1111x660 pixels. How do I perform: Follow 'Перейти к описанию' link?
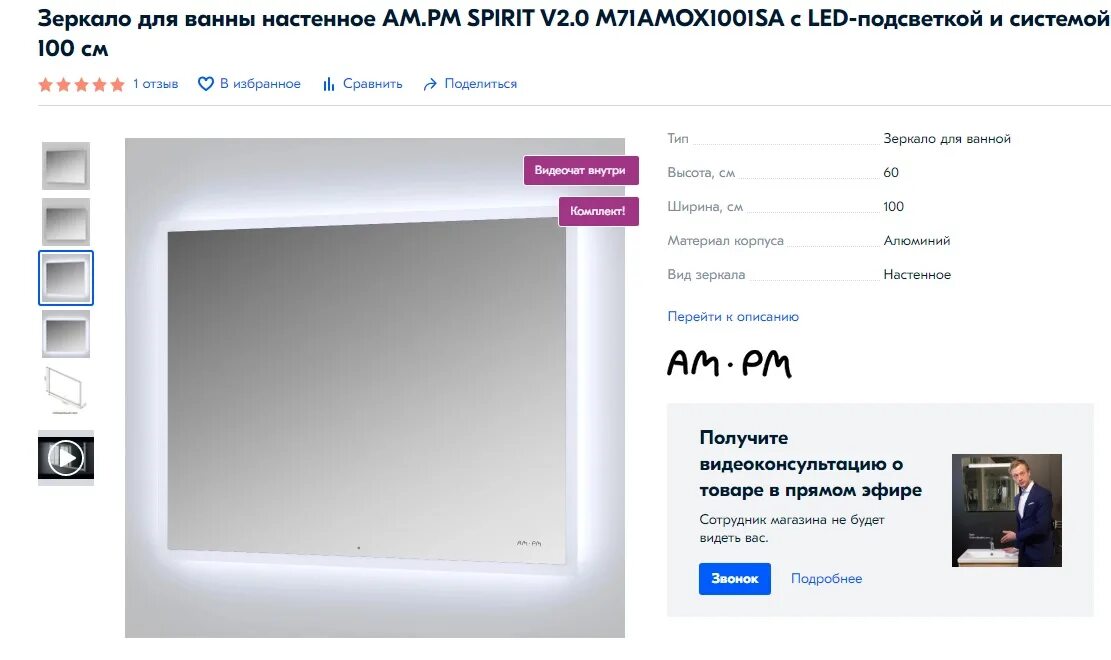tap(733, 316)
